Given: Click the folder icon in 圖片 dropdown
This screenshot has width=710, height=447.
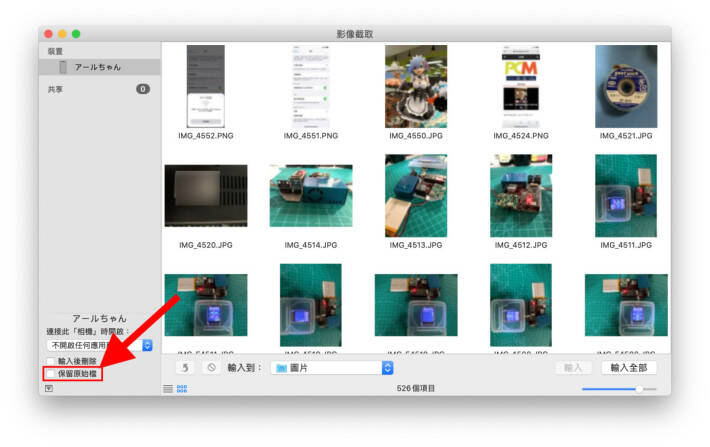Looking at the screenshot, I should point(282,368).
